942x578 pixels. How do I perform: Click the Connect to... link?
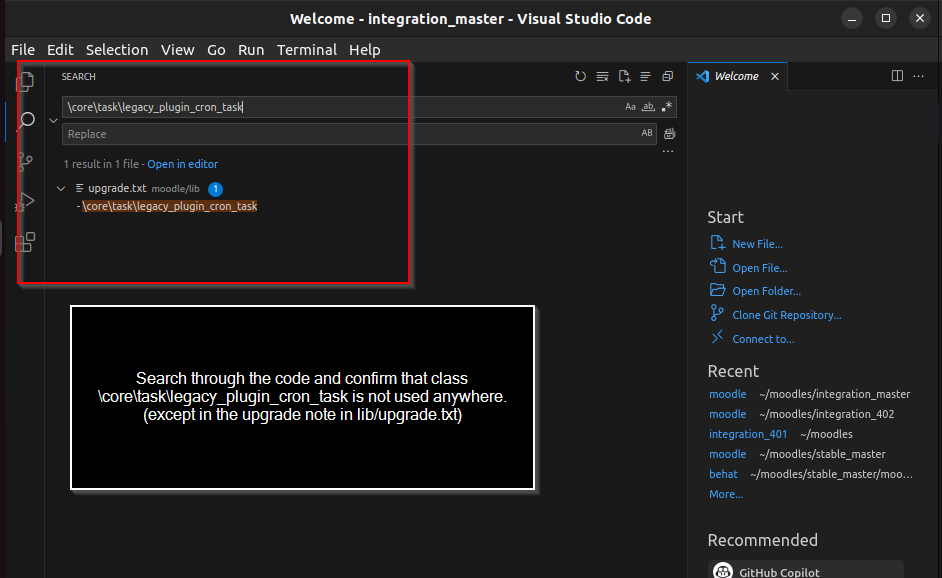pos(763,339)
